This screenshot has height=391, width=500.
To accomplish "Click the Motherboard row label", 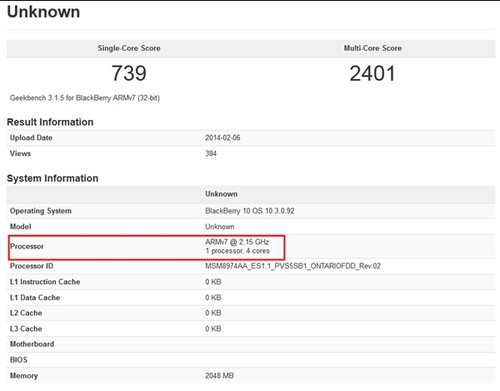I will coord(32,344).
